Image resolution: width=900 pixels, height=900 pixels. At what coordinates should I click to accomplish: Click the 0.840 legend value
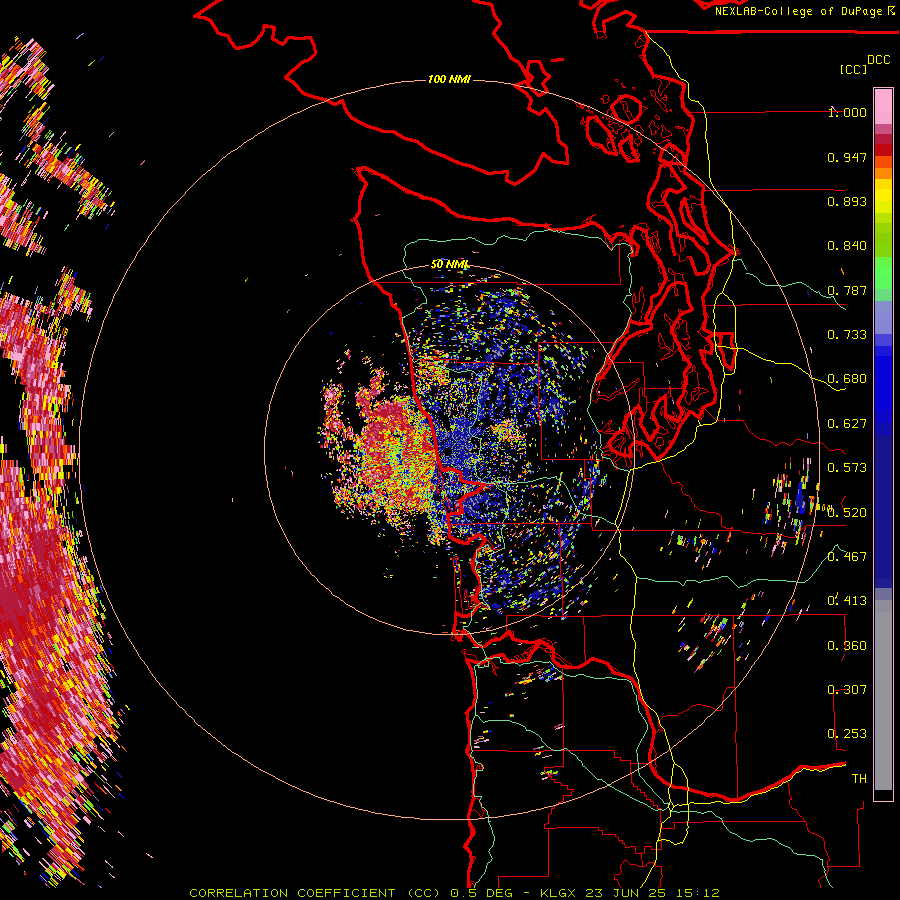pyautogui.click(x=847, y=246)
